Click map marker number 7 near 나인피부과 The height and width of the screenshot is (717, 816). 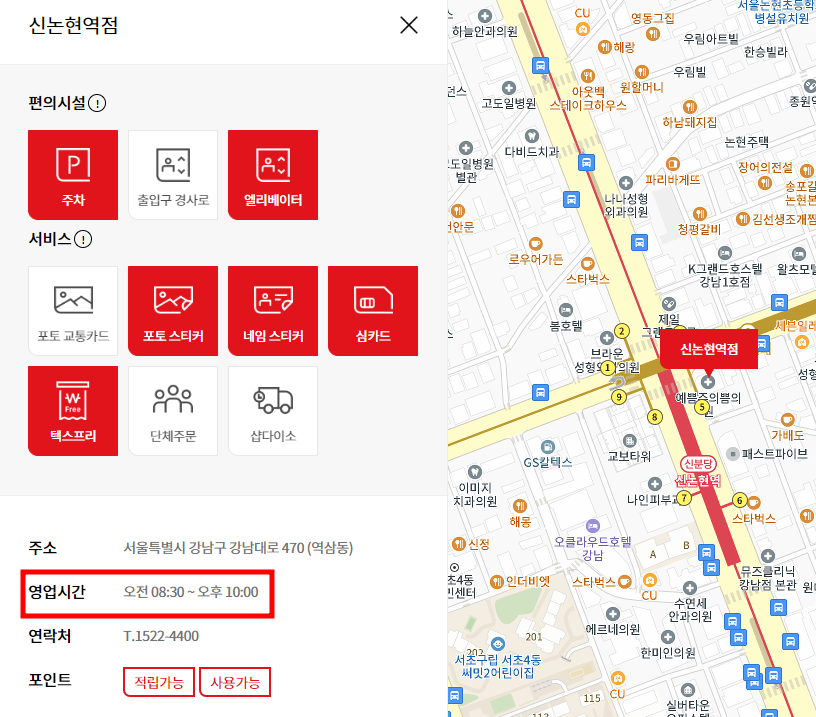tap(683, 498)
